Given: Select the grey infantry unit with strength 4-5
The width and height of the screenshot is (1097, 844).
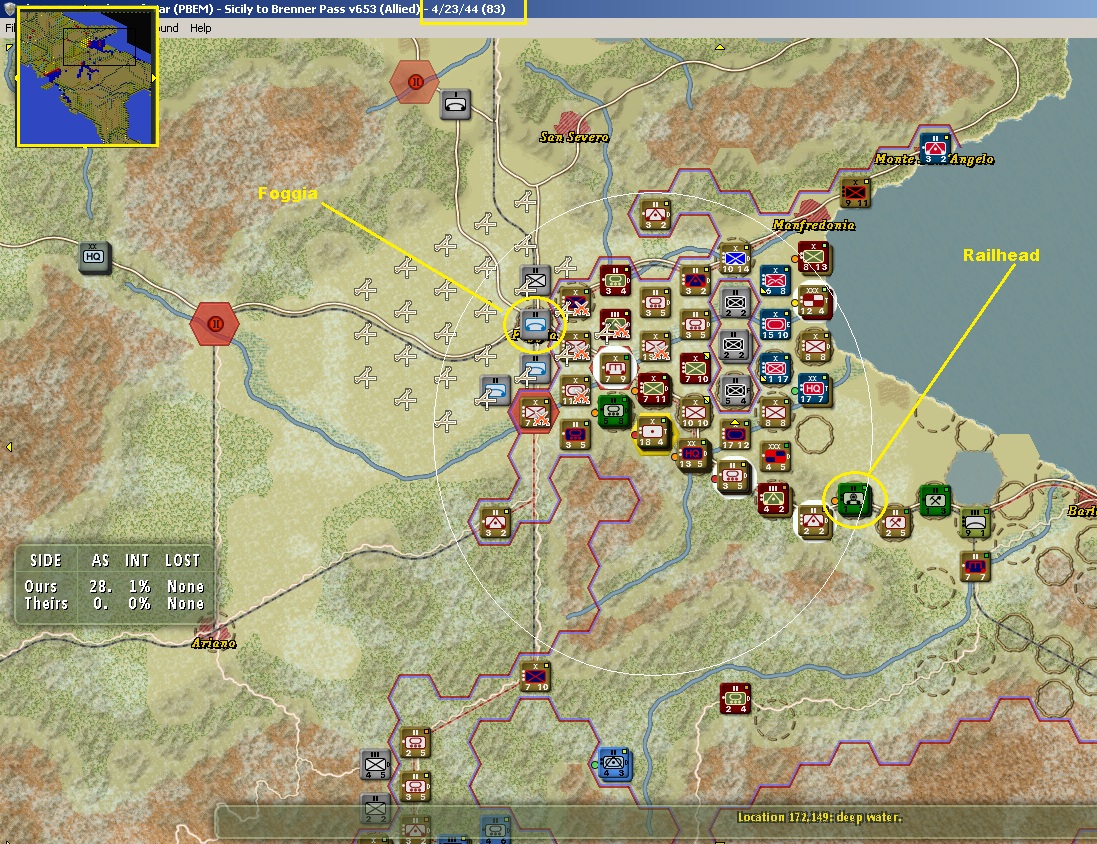Looking at the screenshot, I should click(375, 764).
